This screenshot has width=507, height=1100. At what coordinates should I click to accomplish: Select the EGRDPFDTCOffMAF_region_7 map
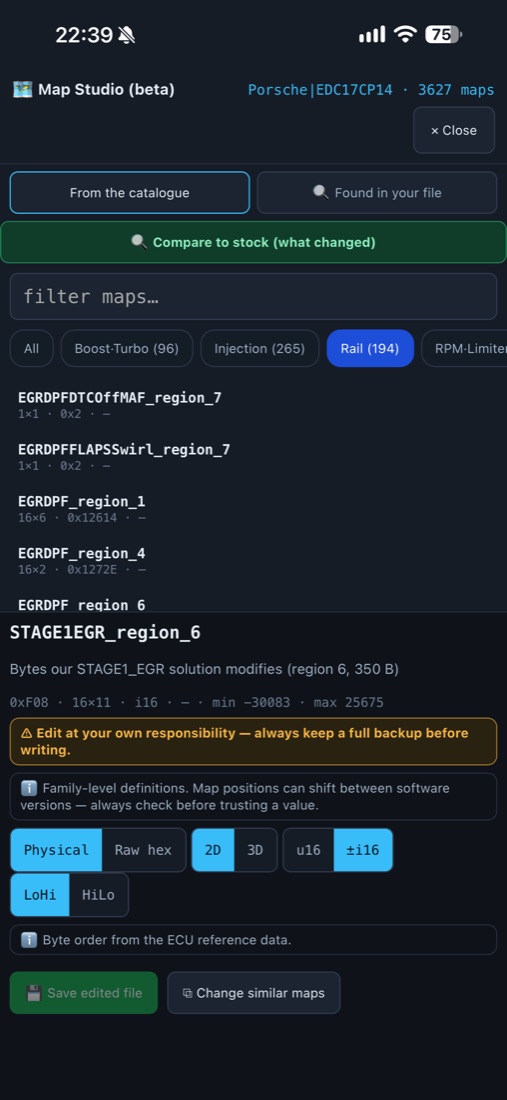[x=120, y=405]
